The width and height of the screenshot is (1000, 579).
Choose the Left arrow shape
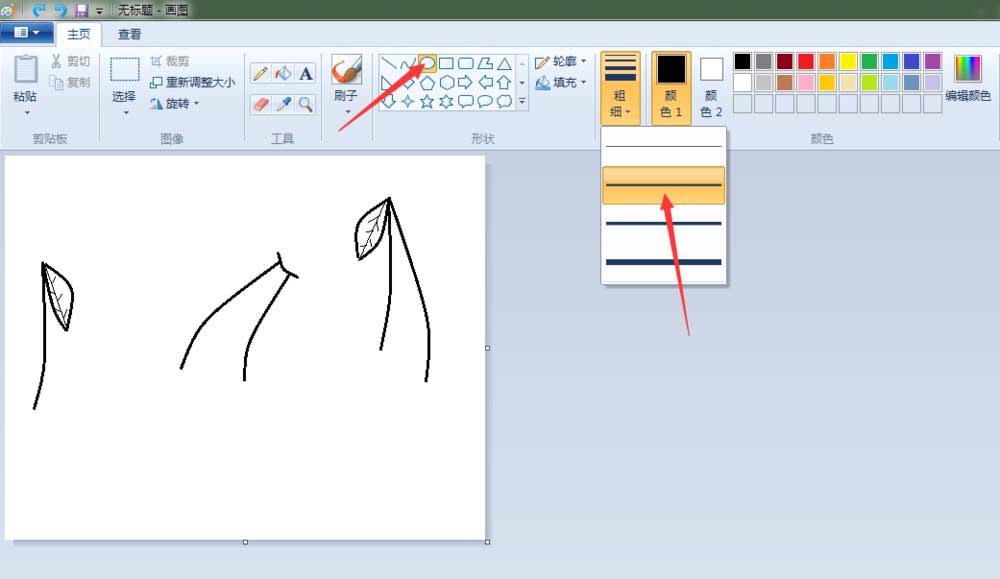pos(485,82)
